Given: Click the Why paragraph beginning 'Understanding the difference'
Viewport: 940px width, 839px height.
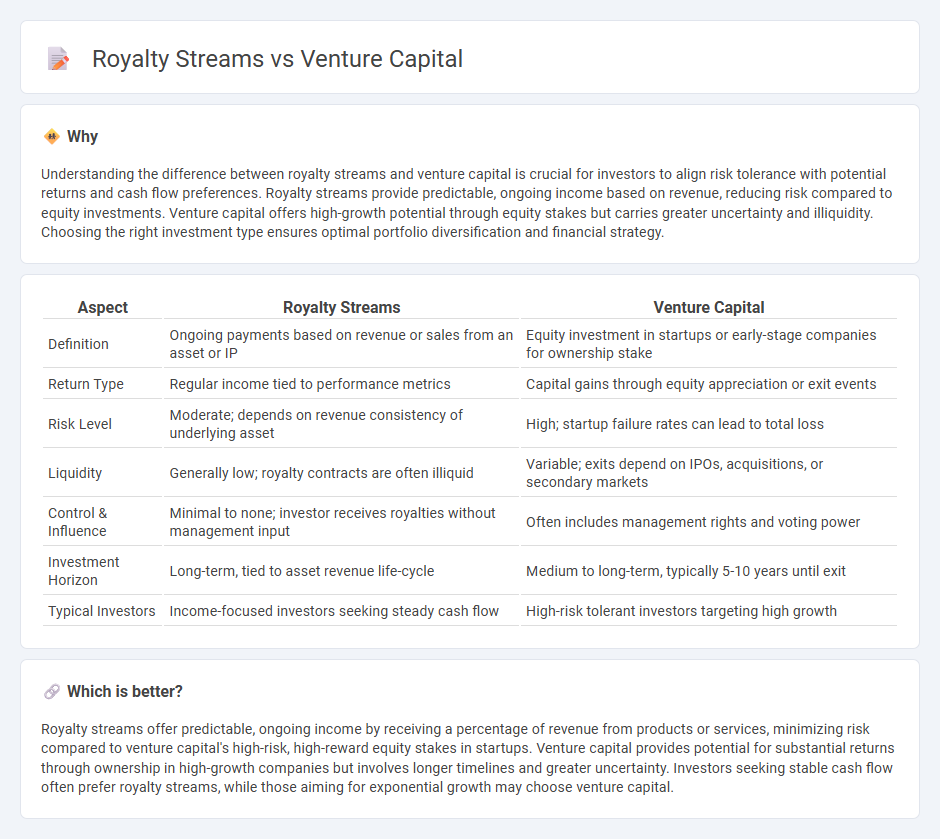Looking at the screenshot, I should (x=467, y=203).
